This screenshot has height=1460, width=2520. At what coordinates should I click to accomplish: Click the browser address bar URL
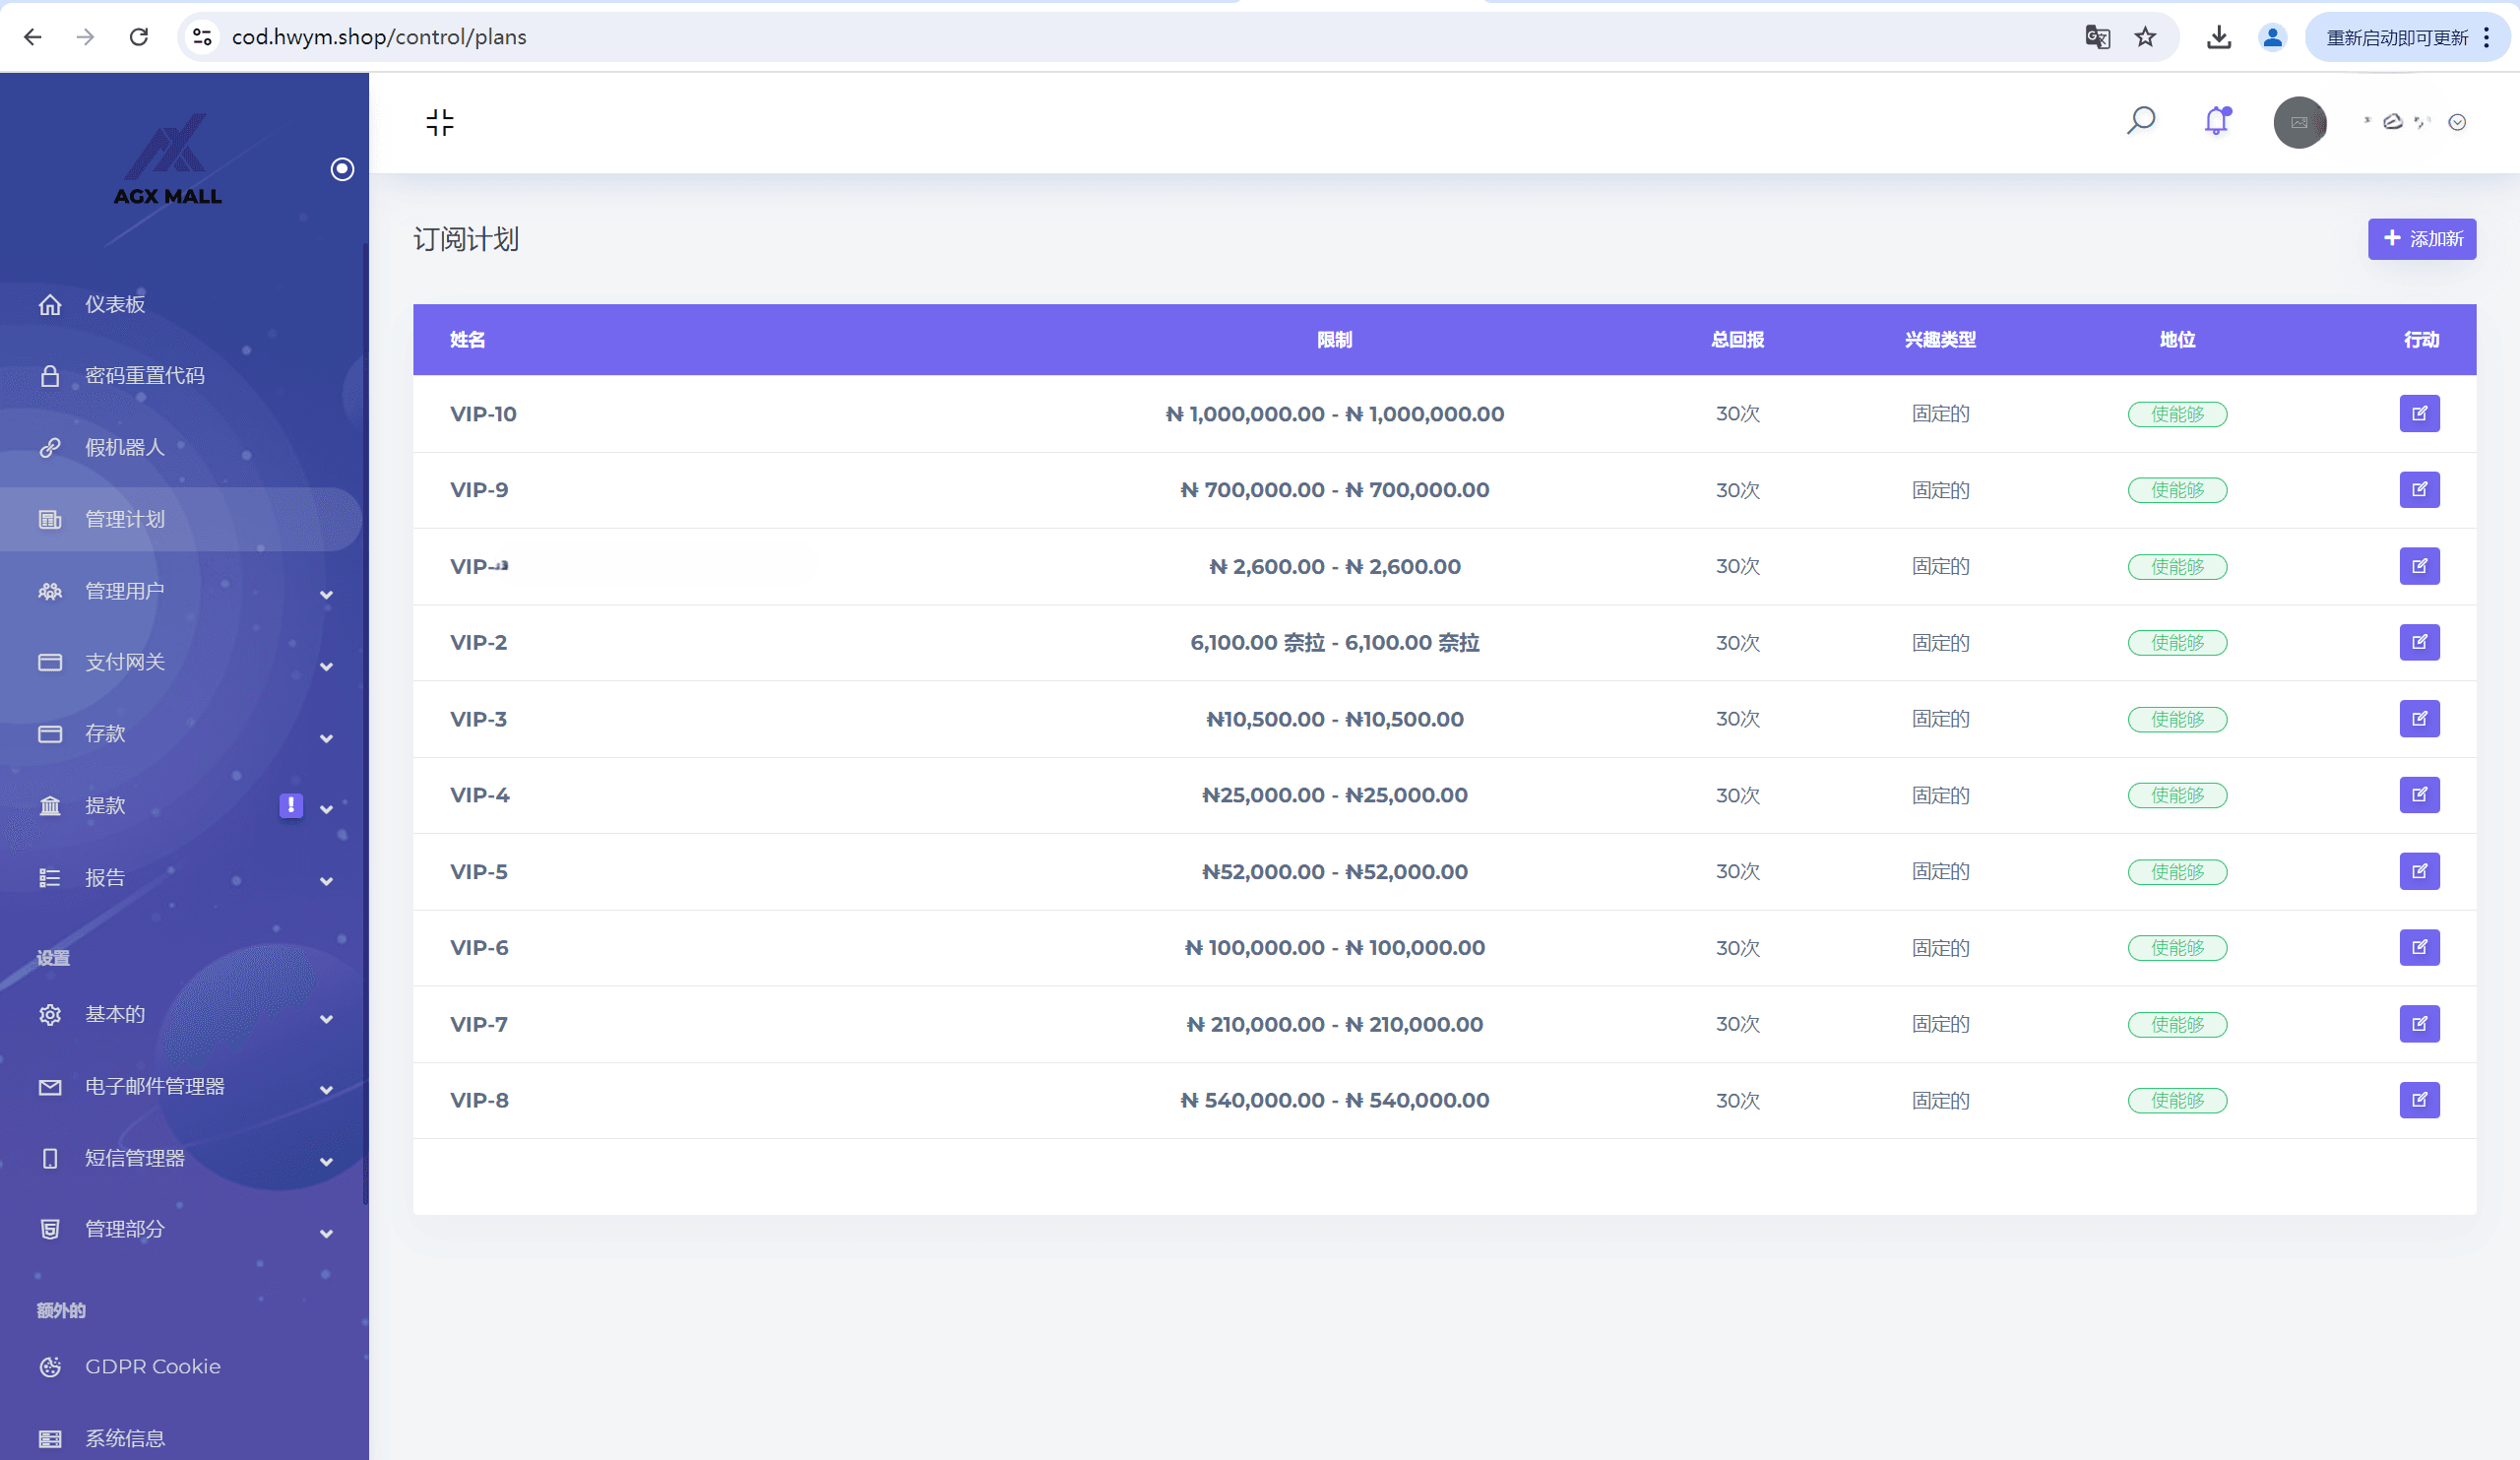(x=380, y=37)
